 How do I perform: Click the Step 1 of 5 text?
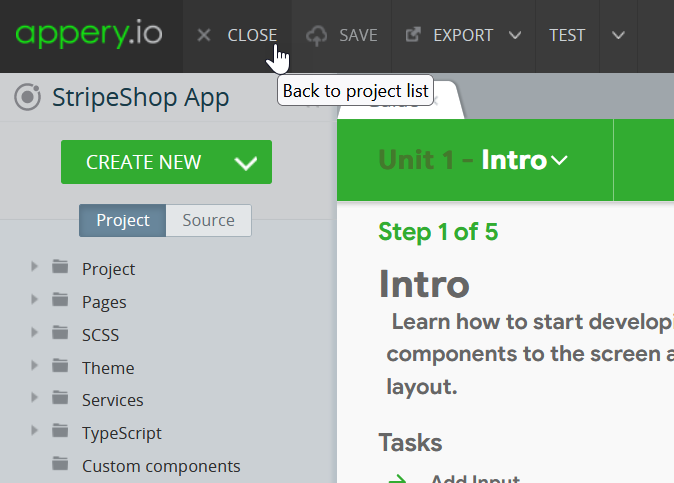(438, 232)
